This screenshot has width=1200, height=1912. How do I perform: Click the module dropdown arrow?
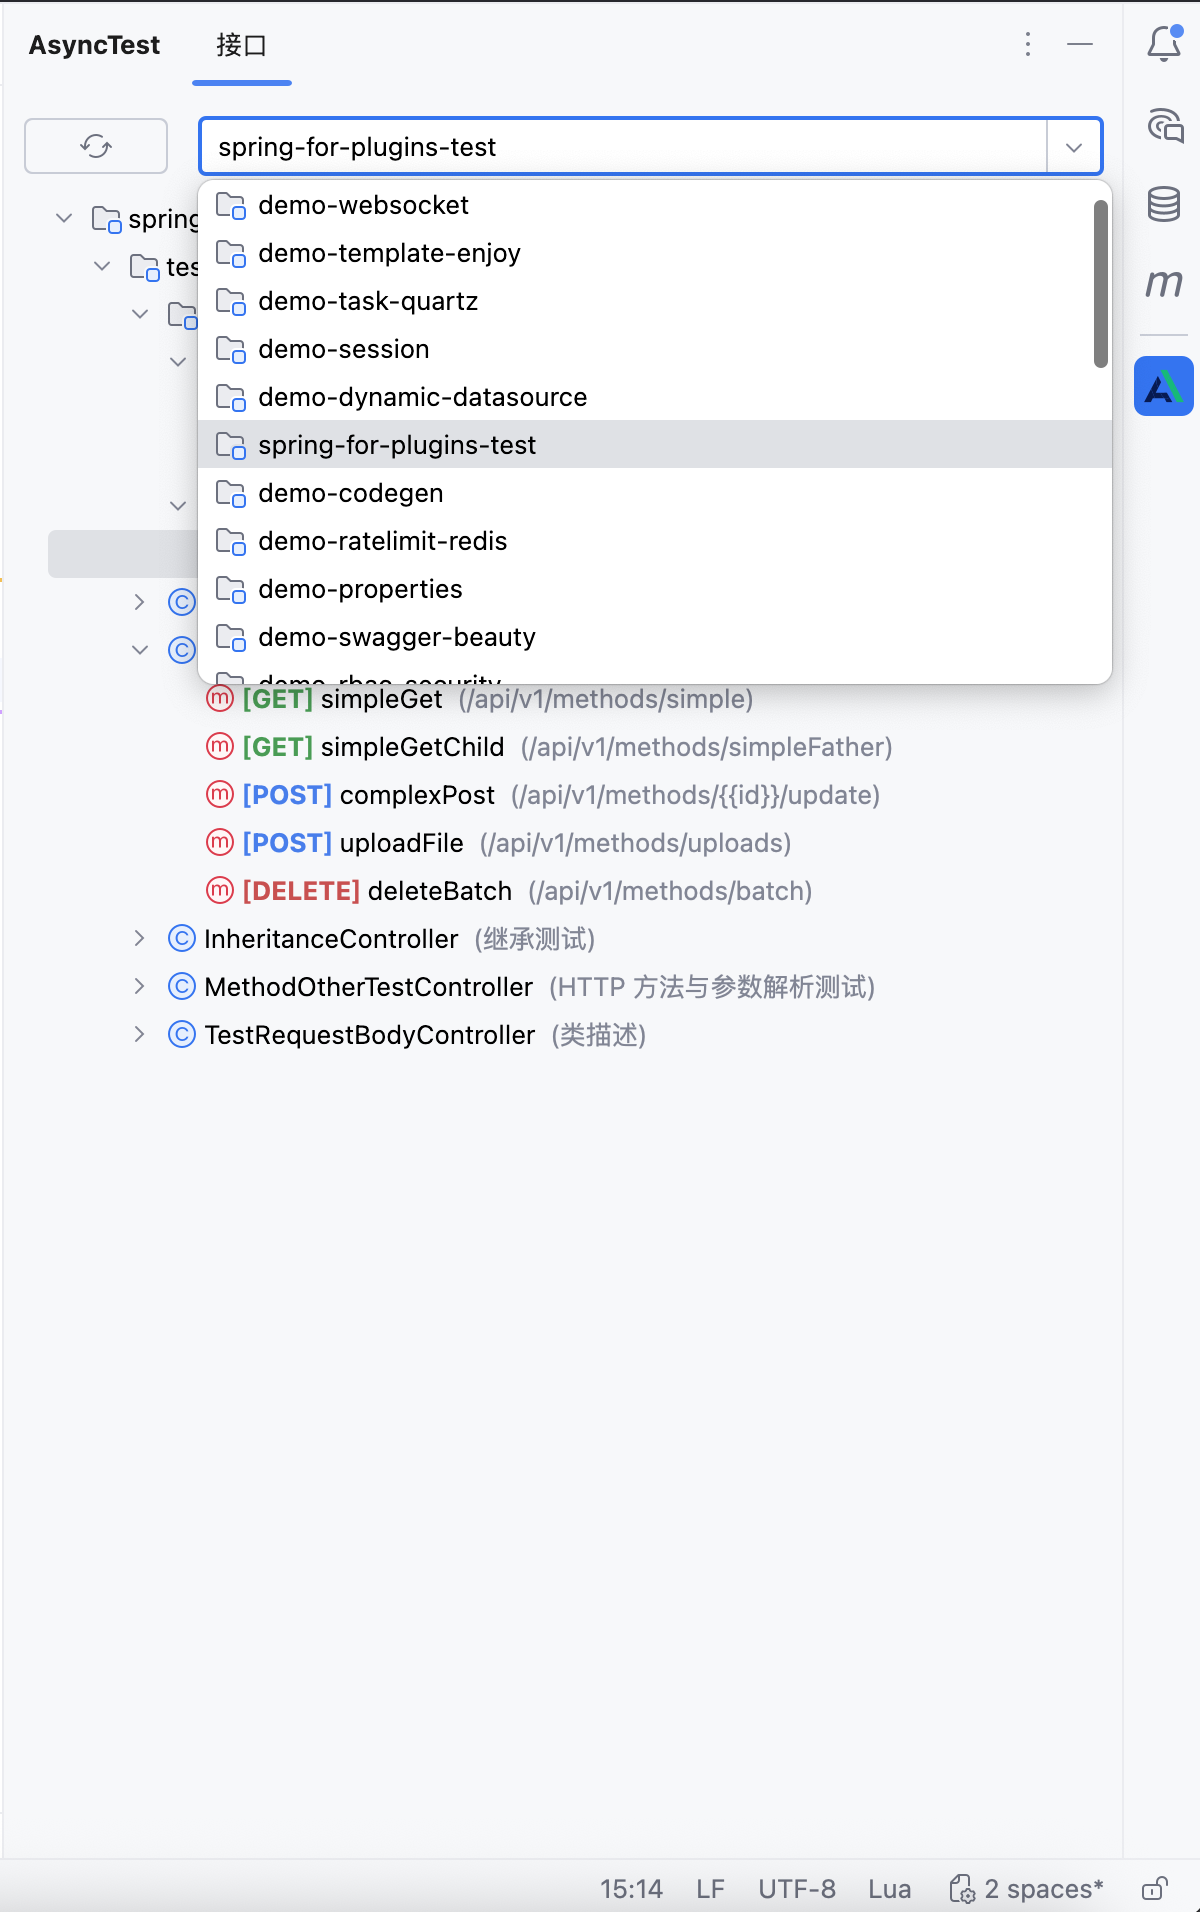(1074, 147)
